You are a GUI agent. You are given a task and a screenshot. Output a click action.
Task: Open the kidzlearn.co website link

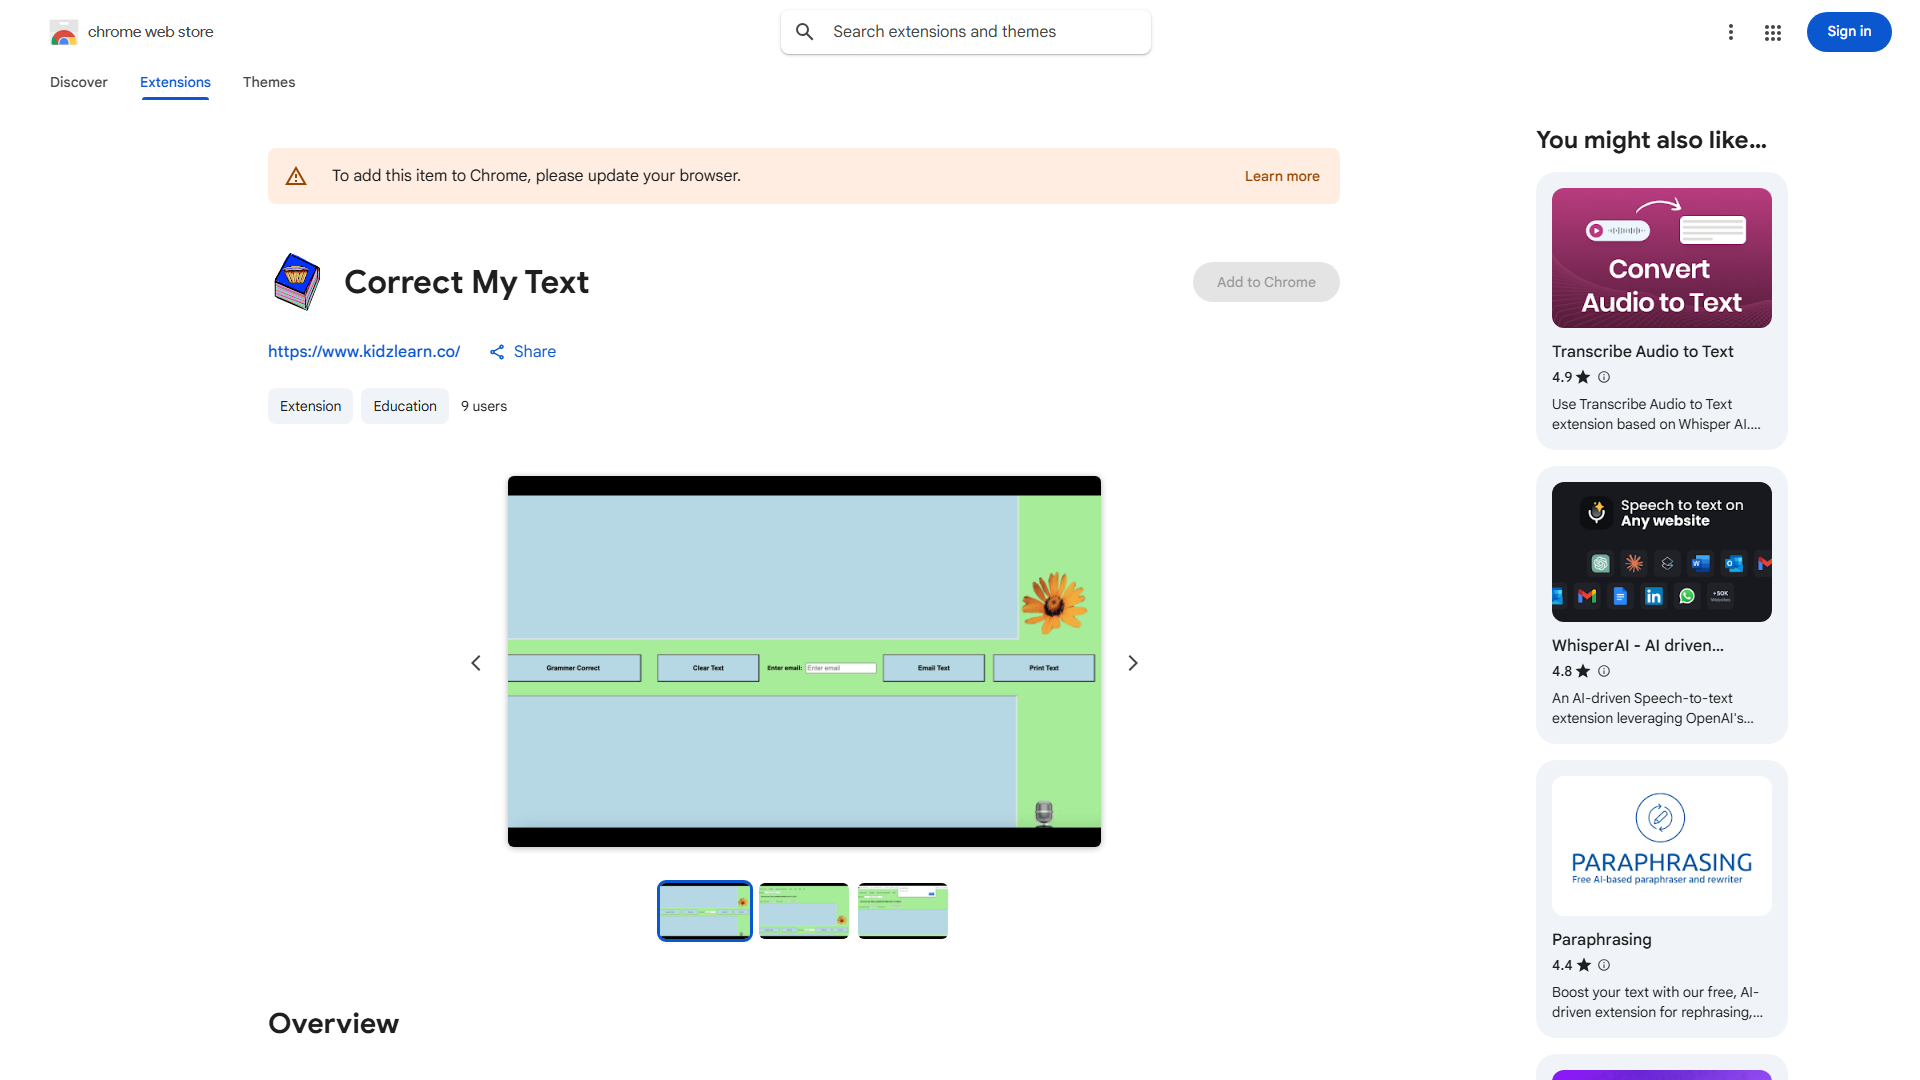click(x=364, y=352)
